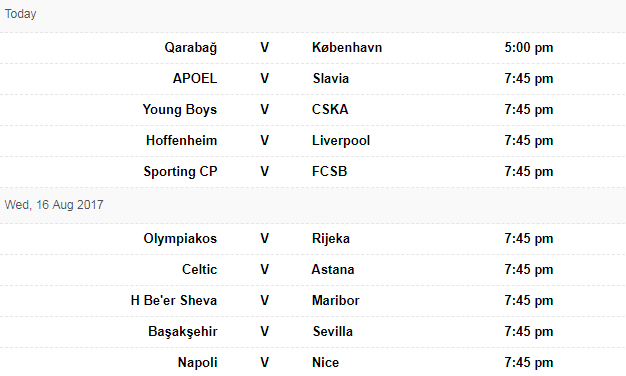Select Sevilla in the fixture list
The image size is (626, 376).
click(x=333, y=331)
